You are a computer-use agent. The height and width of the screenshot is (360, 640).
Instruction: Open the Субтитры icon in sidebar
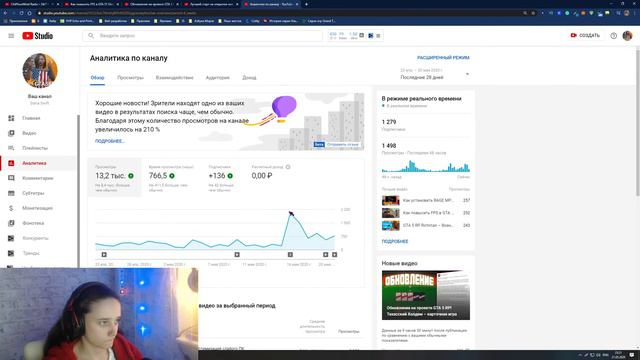pyautogui.click(x=11, y=193)
